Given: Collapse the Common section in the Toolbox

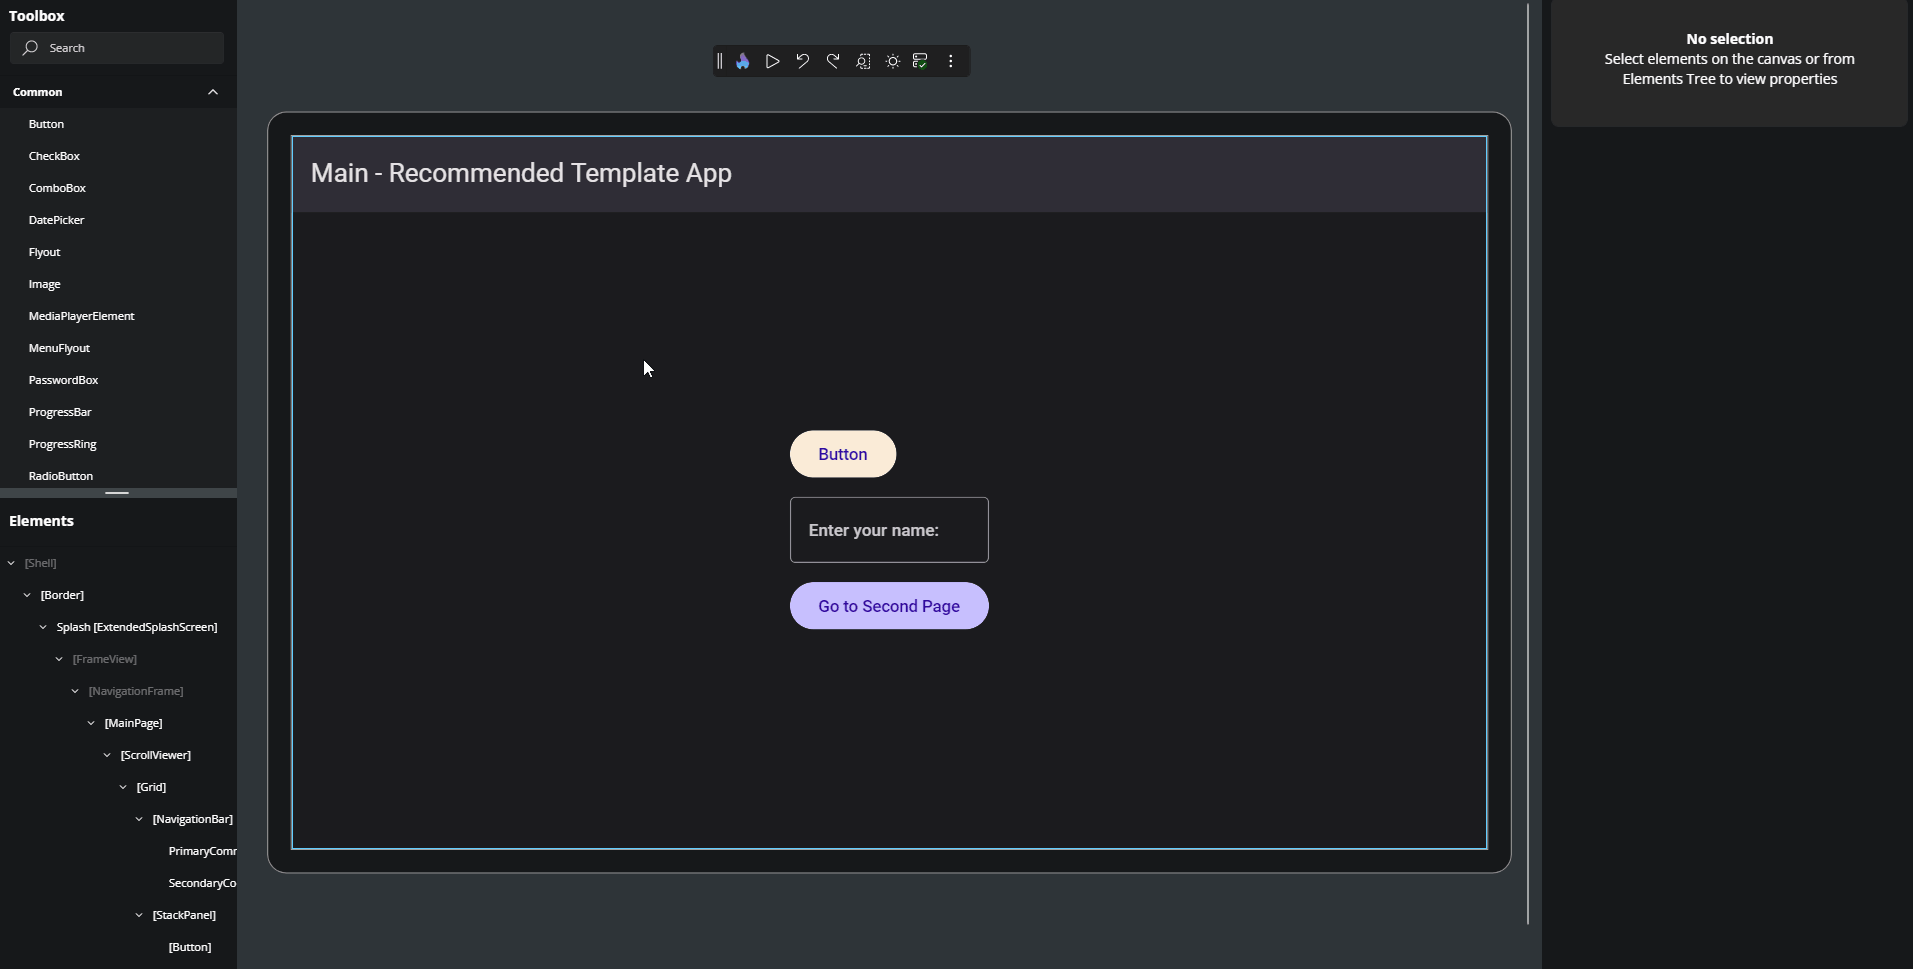Looking at the screenshot, I should click(x=212, y=92).
